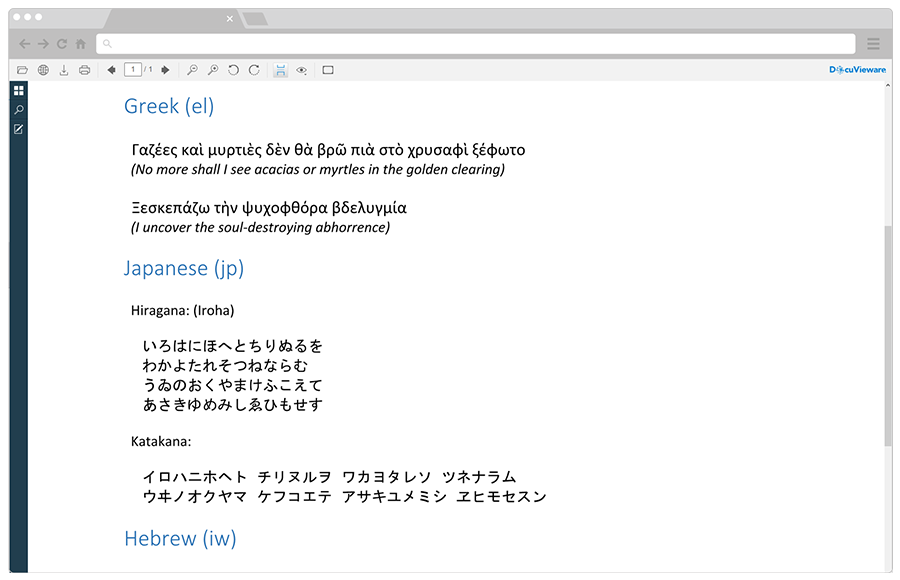
Task: Click the 'Hebrew (iw)' heading
Action: coord(180,539)
